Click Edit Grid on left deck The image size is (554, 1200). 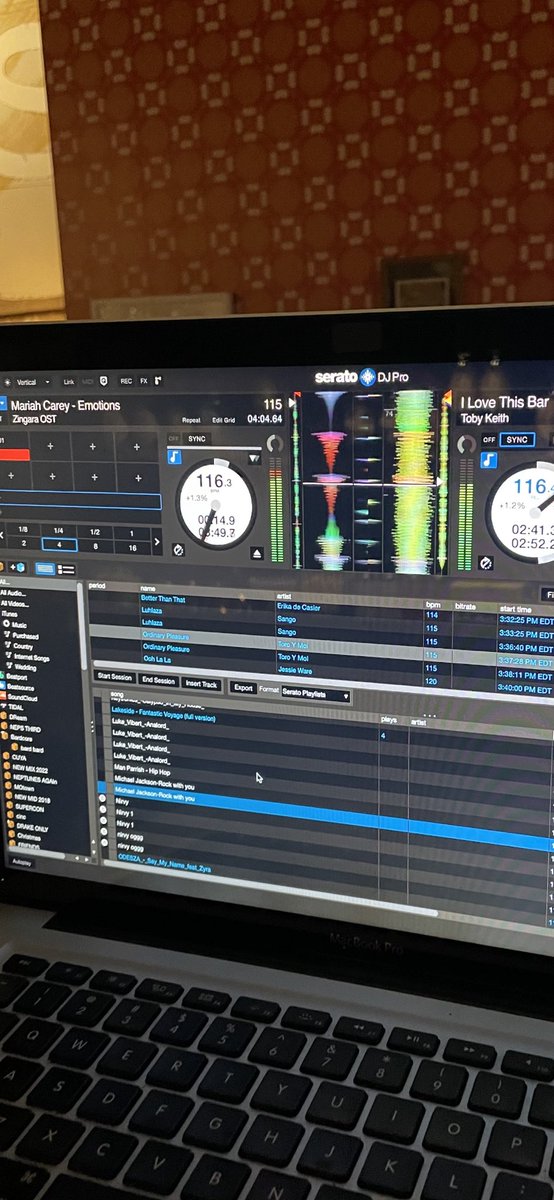[x=224, y=420]
